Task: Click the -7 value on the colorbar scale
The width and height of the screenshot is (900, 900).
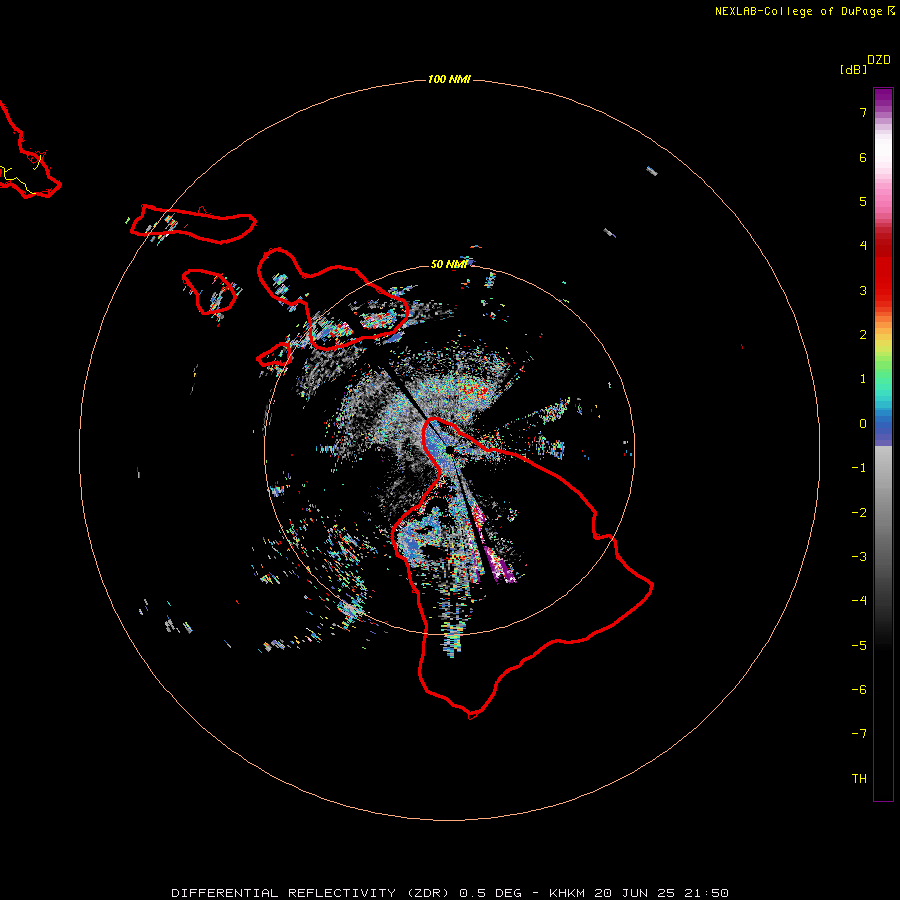Action: (x=859, y=734)
